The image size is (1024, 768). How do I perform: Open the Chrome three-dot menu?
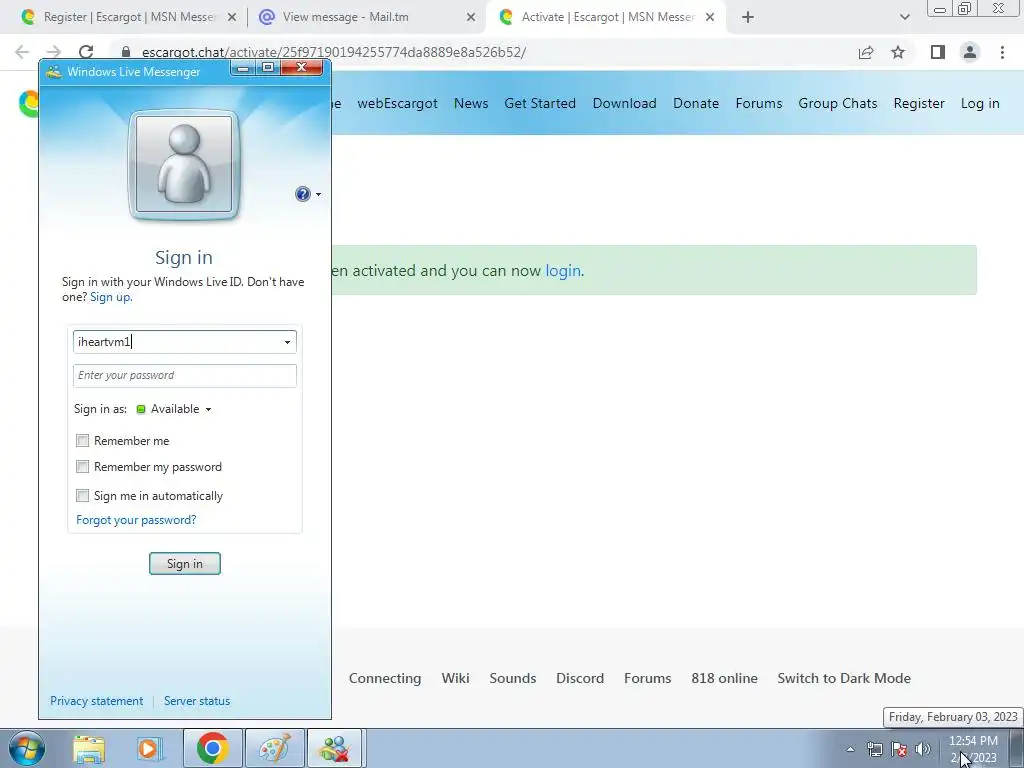tap(1002, 52)
